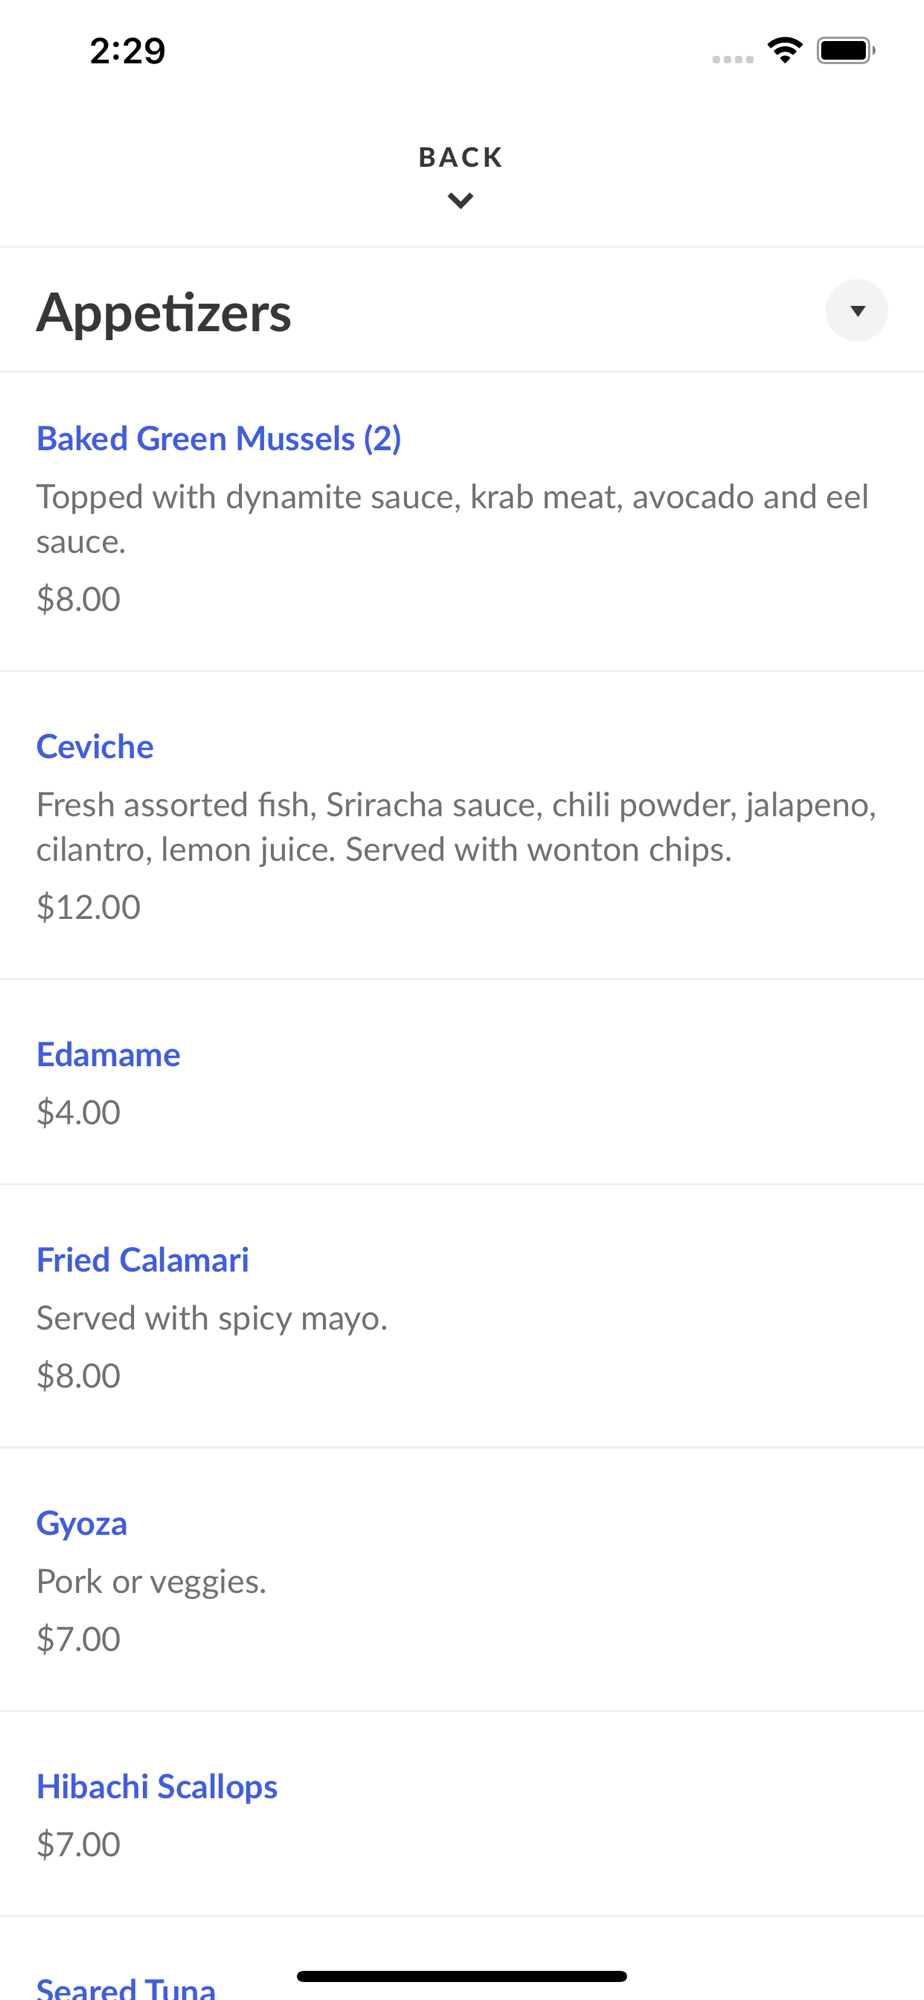This screenshot has width=924, height=2000.
Task: Tap the home indicator bar
Action: (462, 1976)
